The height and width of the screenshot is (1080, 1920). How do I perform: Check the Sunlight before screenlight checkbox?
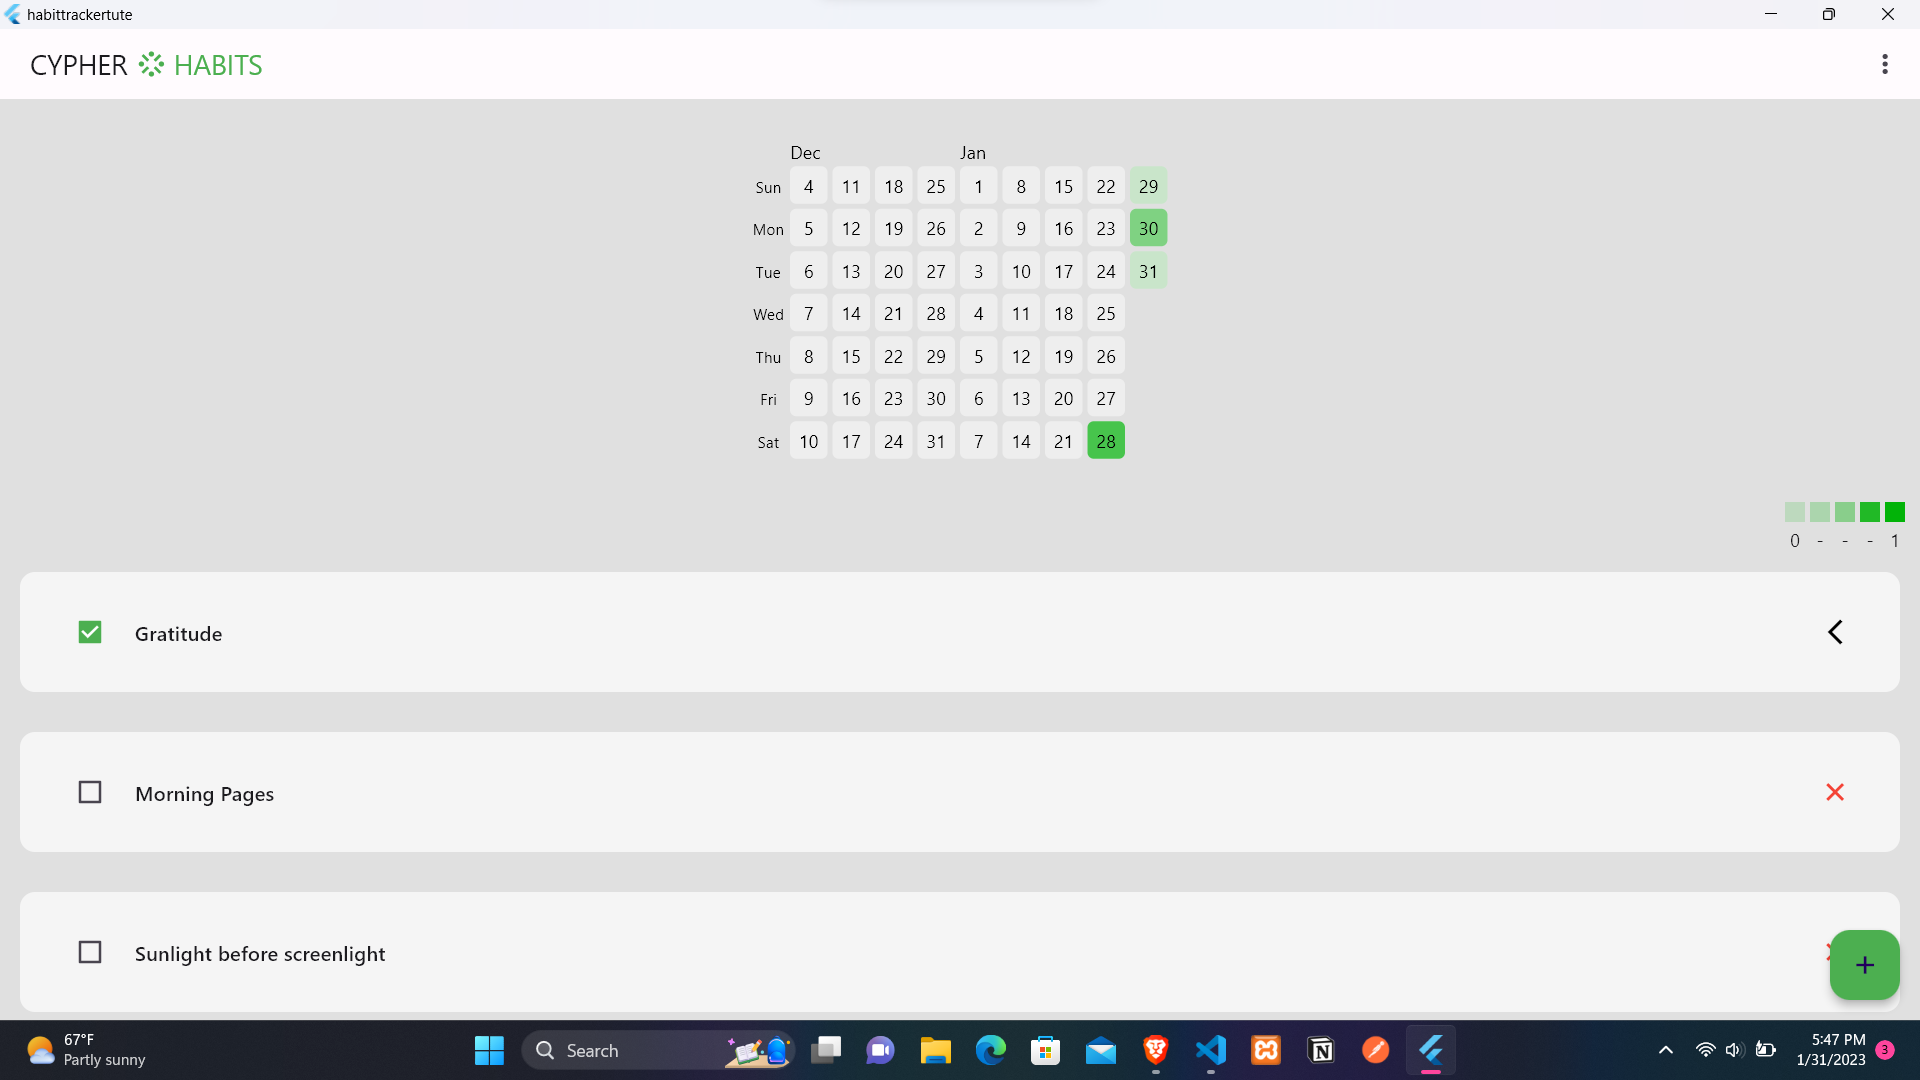pyautogui.click(x=90, y=952)
